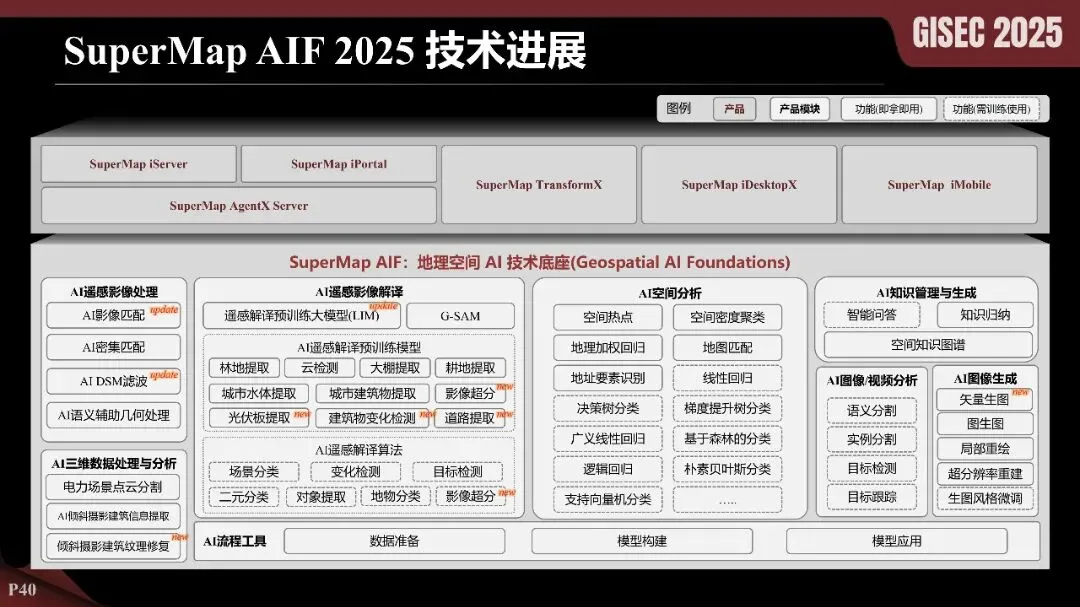Screen dimensions: 1080x607
Task: Select the 耕地提取 function box
Action: click(470, 368)
